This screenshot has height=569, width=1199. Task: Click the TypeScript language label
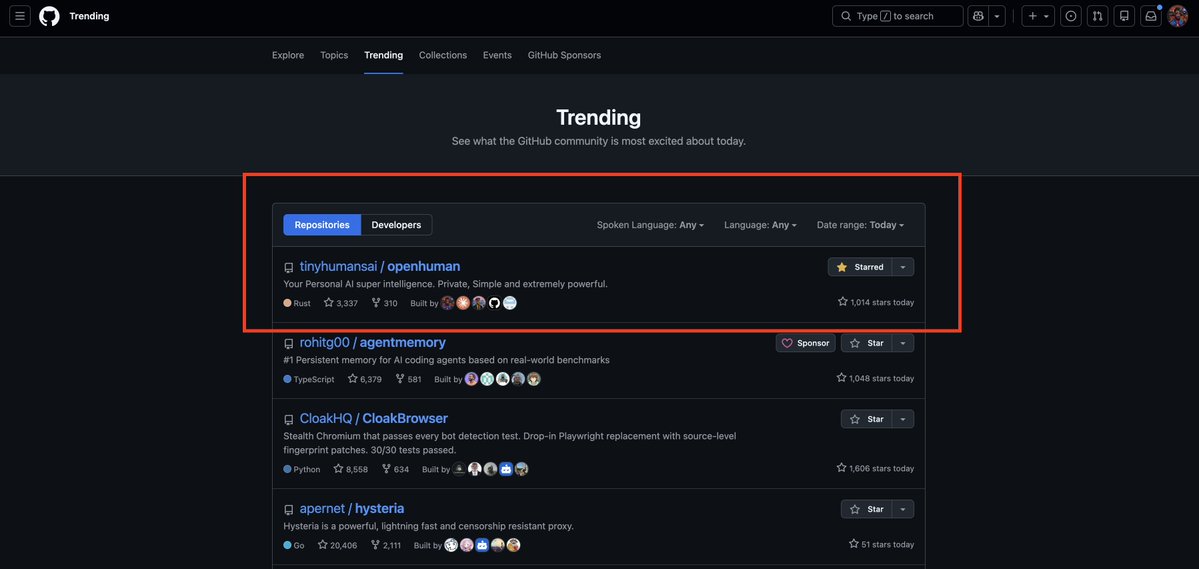point(309,379)
